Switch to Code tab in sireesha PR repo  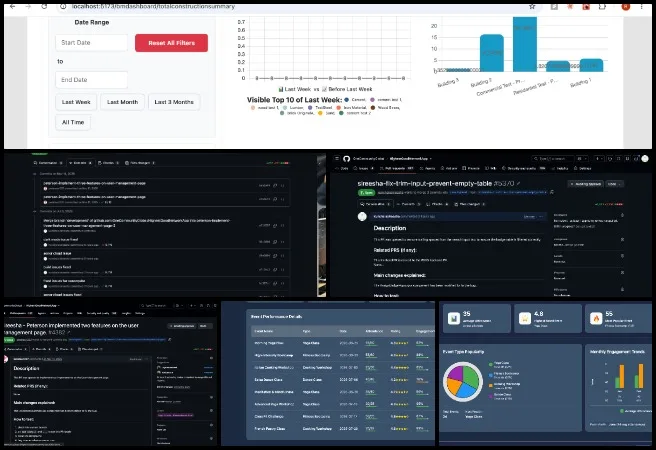(x=342, y=169)
